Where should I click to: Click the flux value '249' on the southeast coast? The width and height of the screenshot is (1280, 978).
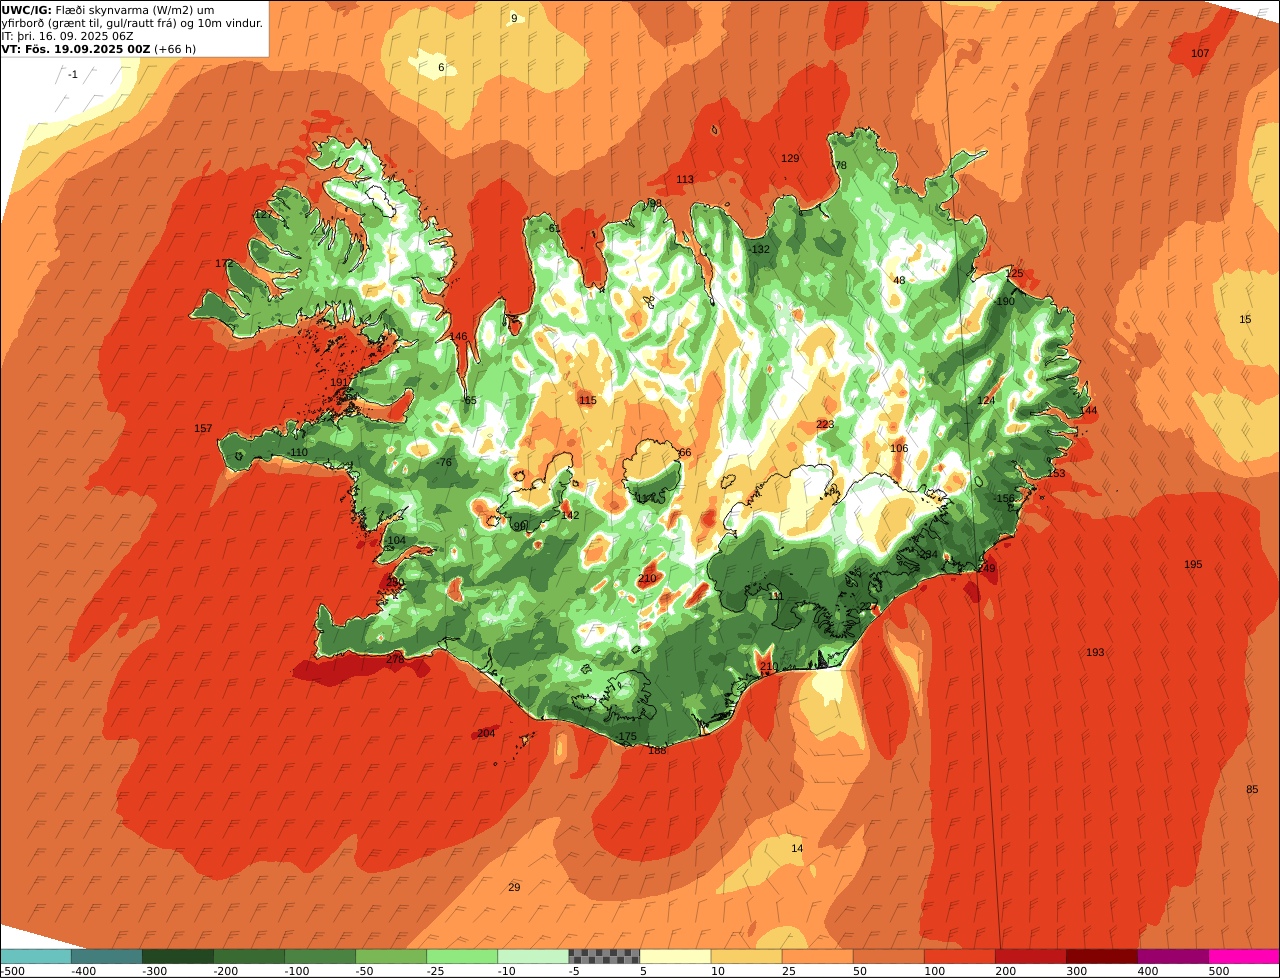pyautogui.click(x=987, y=567)
